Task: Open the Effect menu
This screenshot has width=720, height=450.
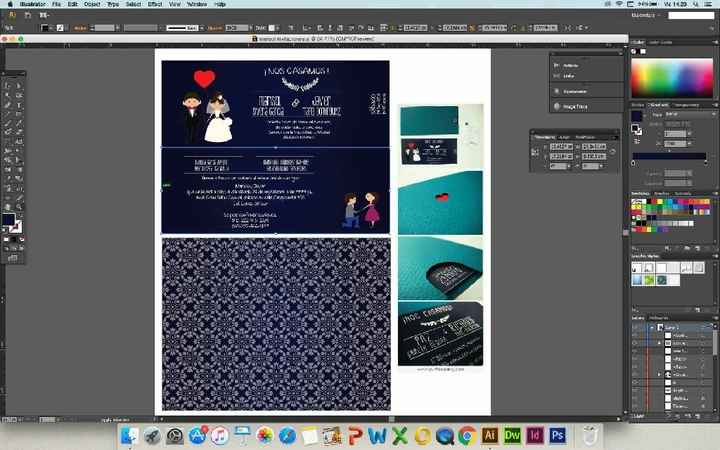Action: [x=155, y=4]
